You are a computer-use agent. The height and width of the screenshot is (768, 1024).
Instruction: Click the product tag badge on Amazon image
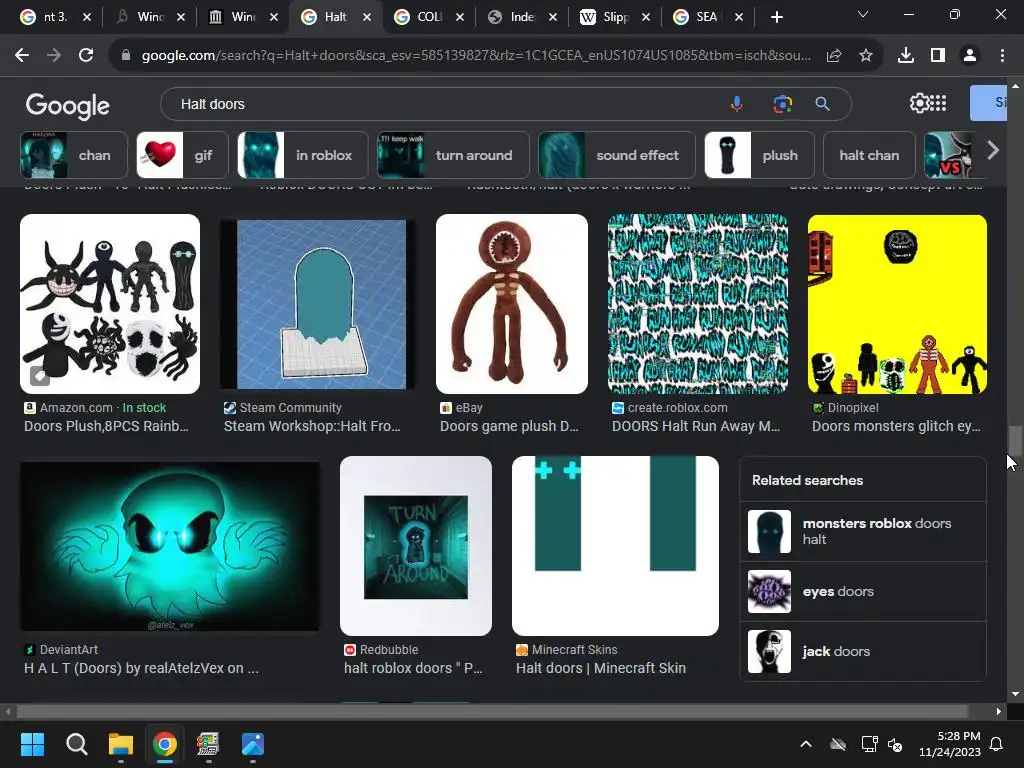(x=40, y=376)
